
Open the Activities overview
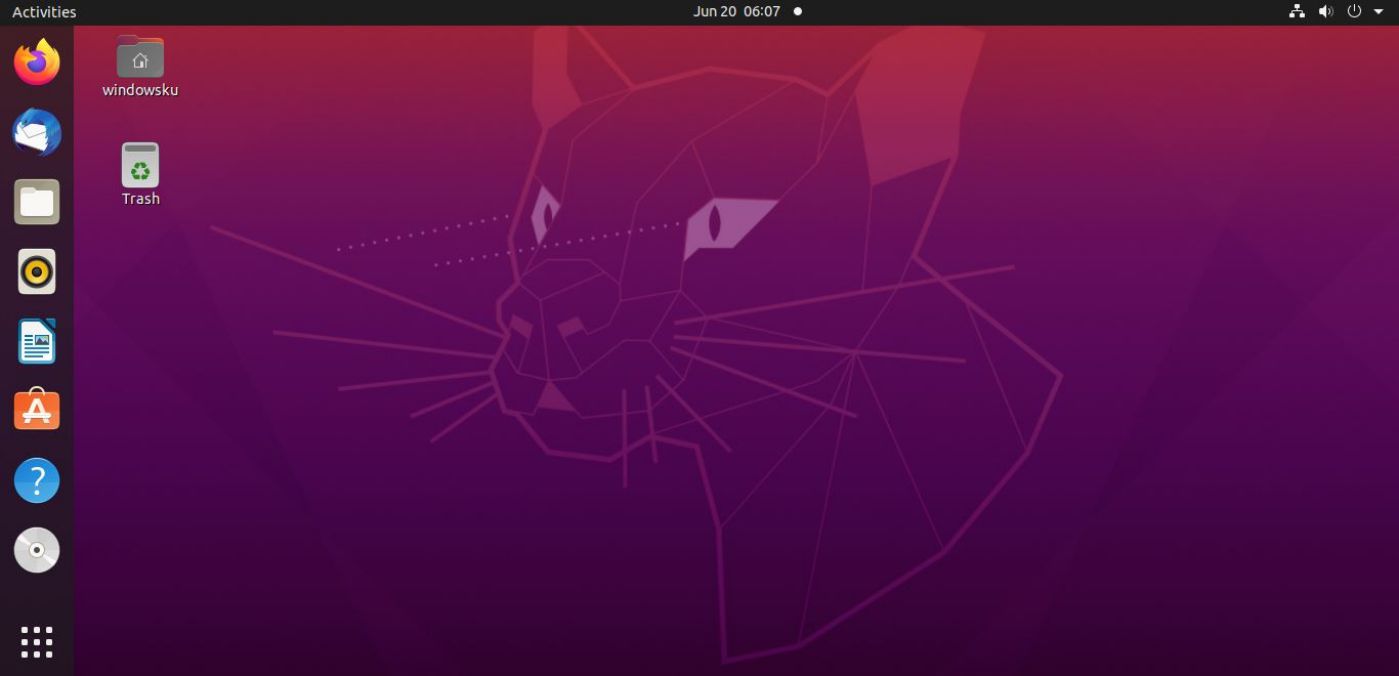point(44,12)
